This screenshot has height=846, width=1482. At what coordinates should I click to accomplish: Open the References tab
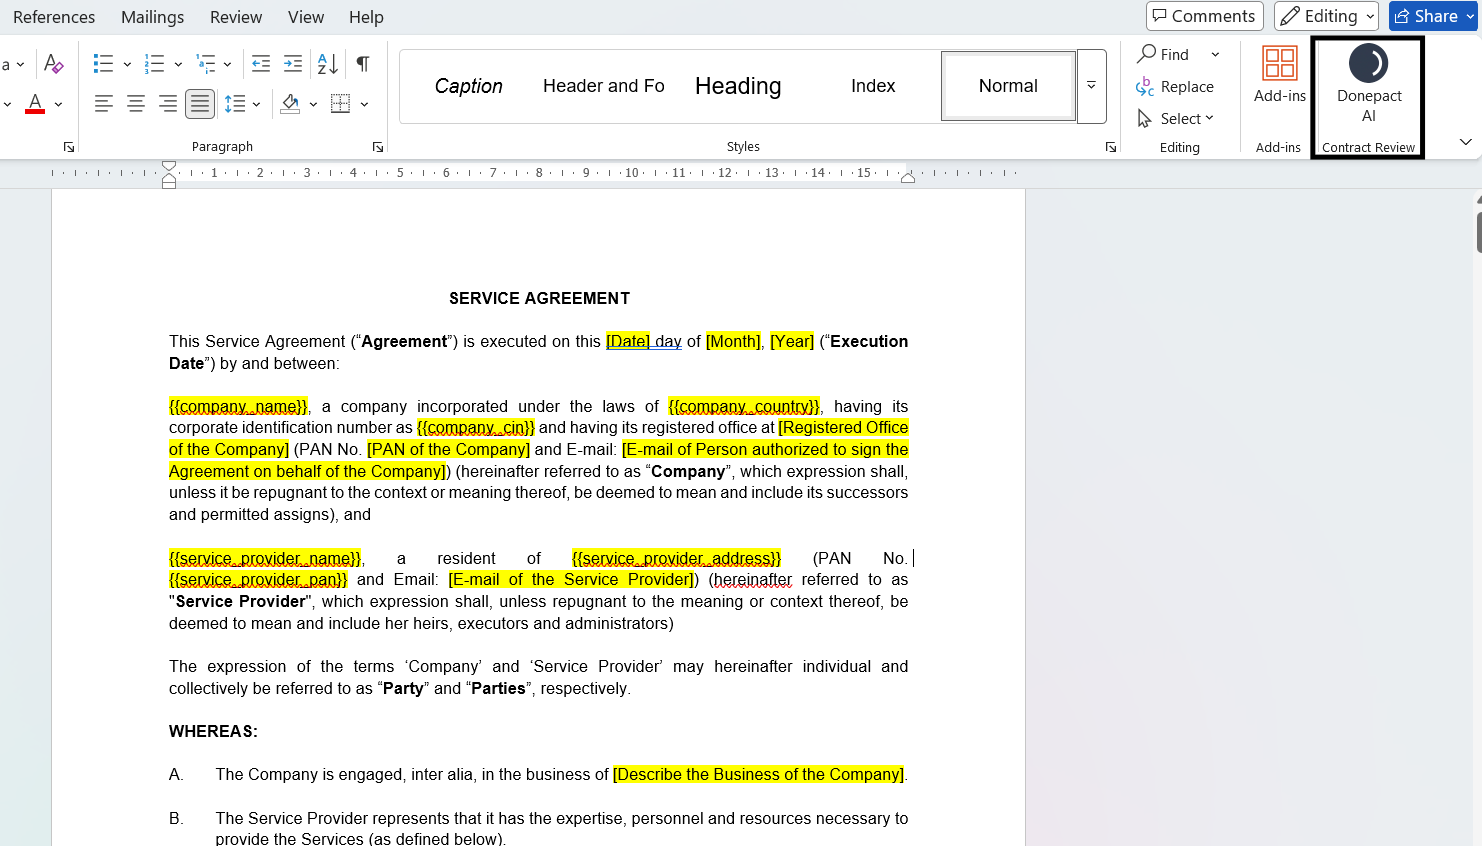tap(54, 17)
